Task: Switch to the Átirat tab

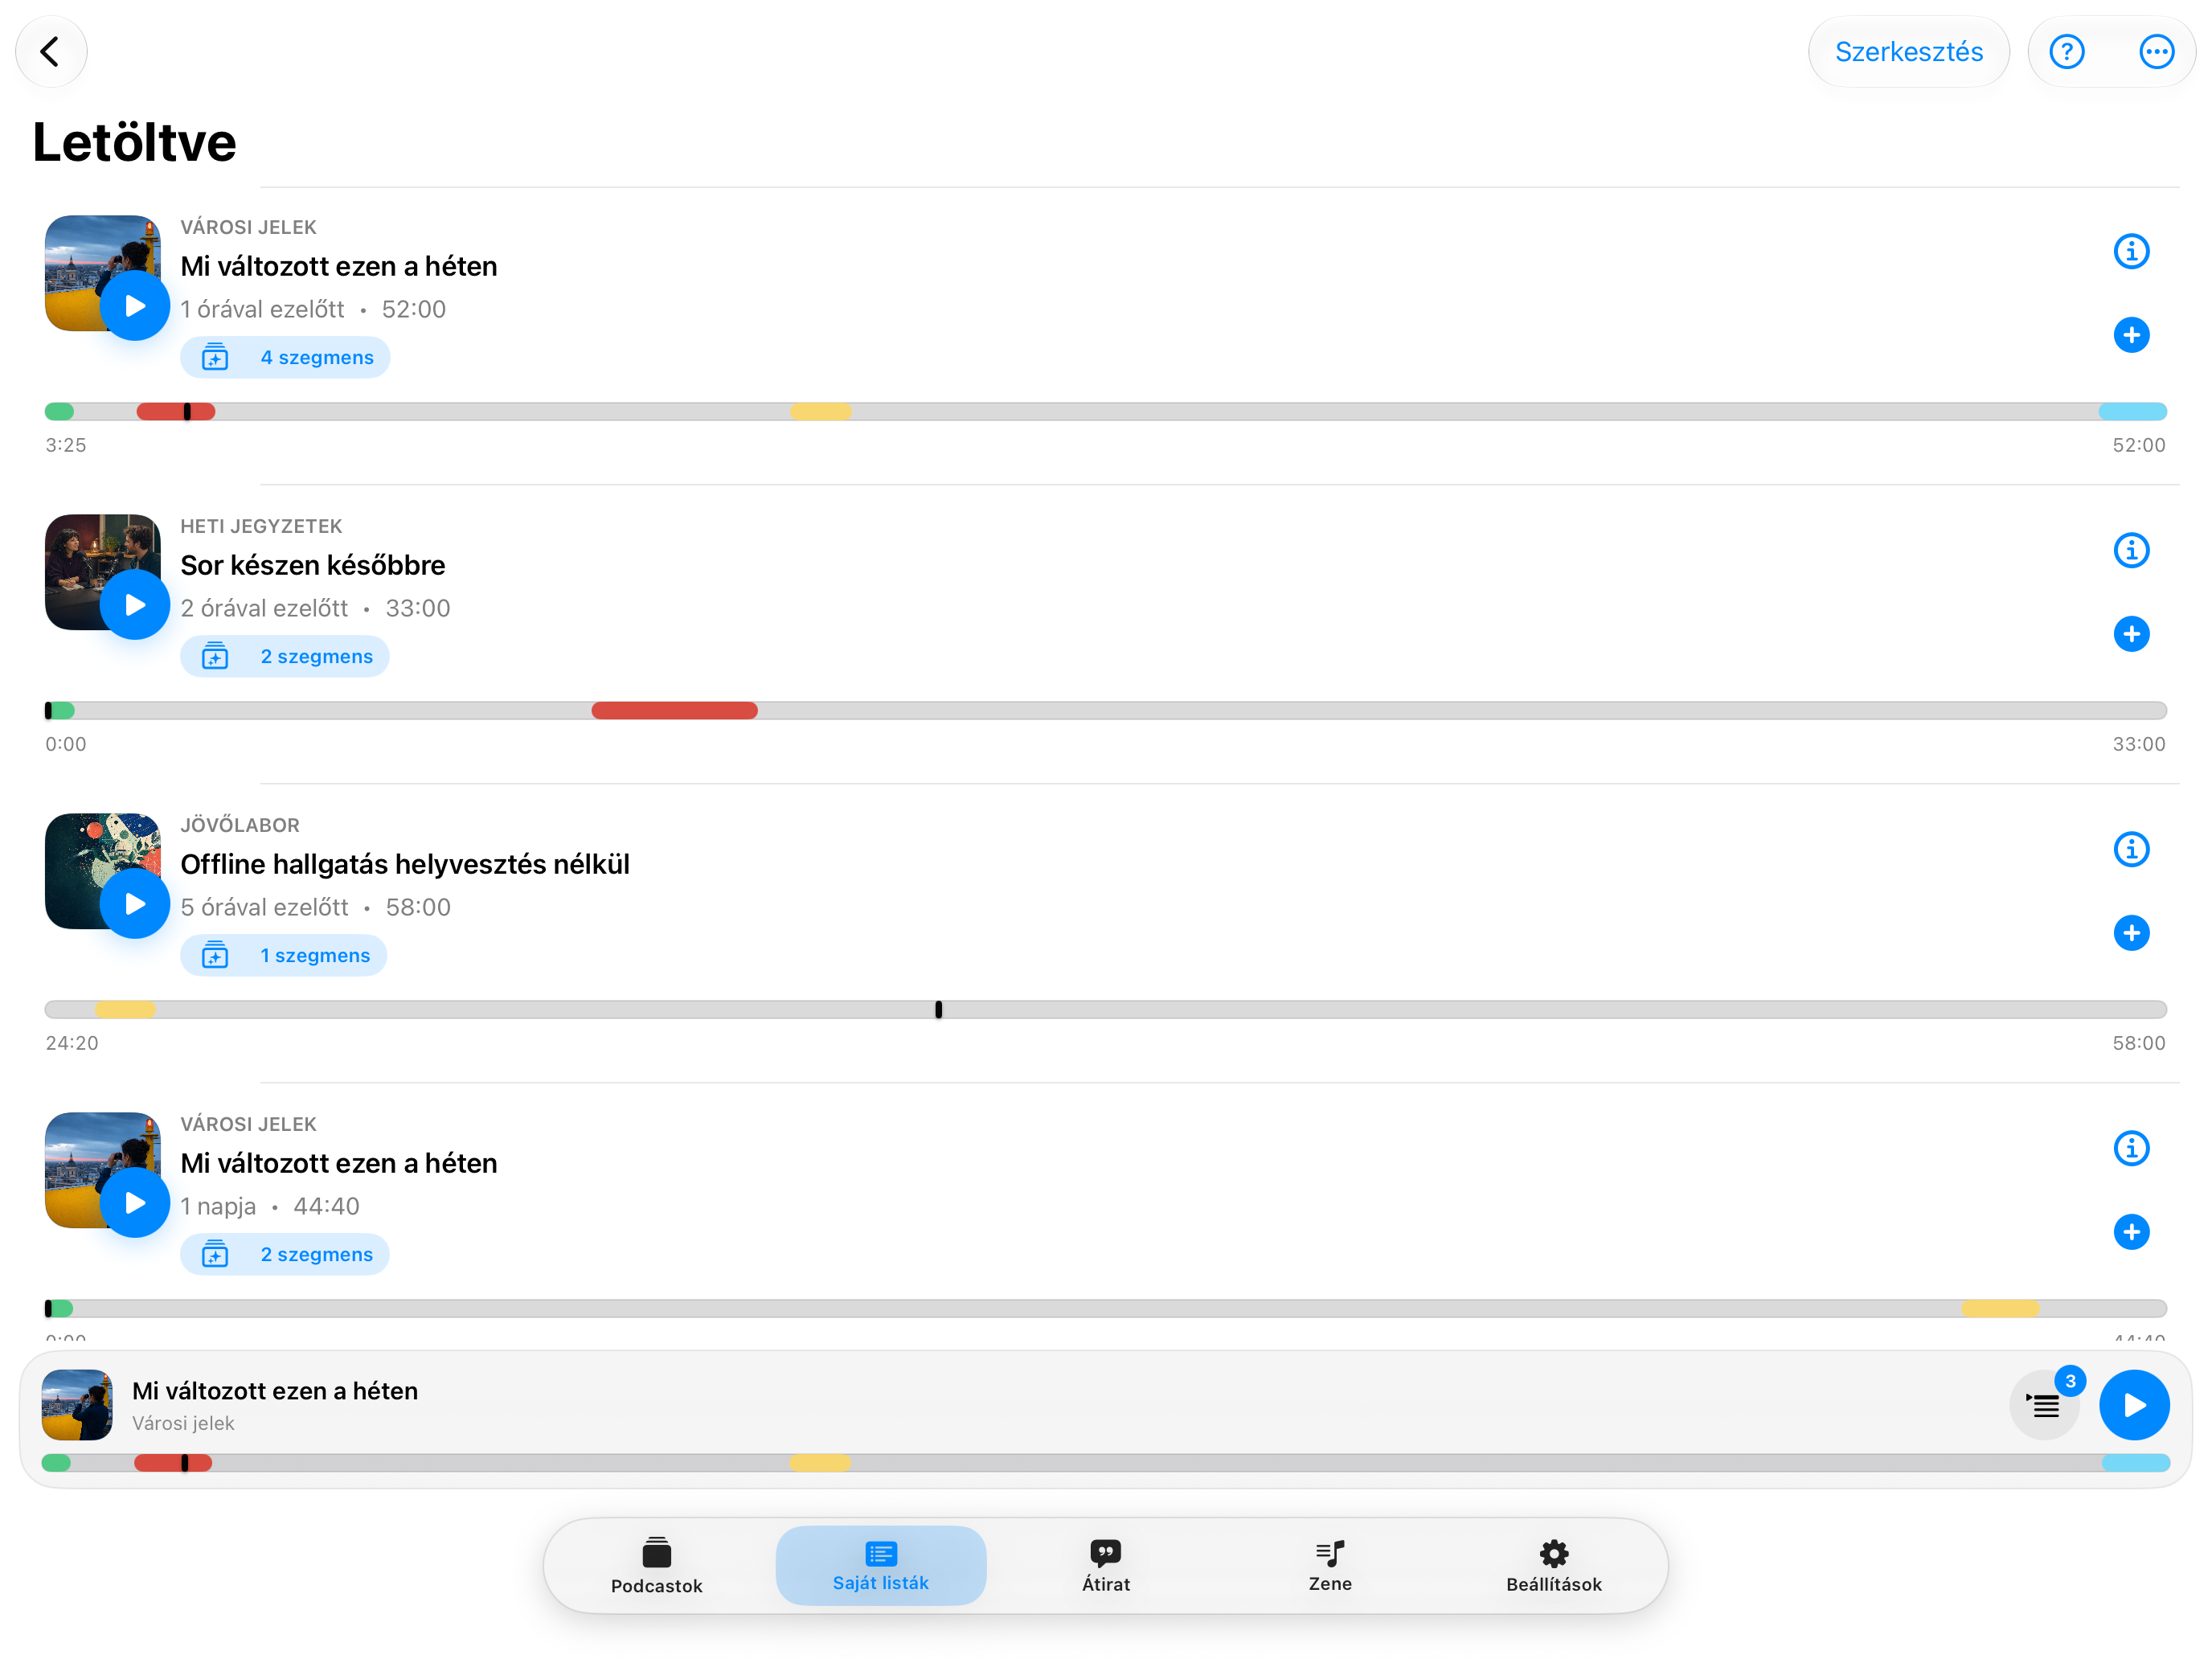Action: [x=1105, y=1566]
